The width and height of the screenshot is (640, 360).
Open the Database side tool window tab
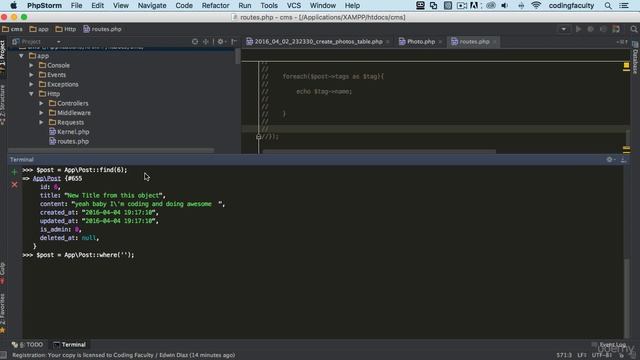pos(635,58)
